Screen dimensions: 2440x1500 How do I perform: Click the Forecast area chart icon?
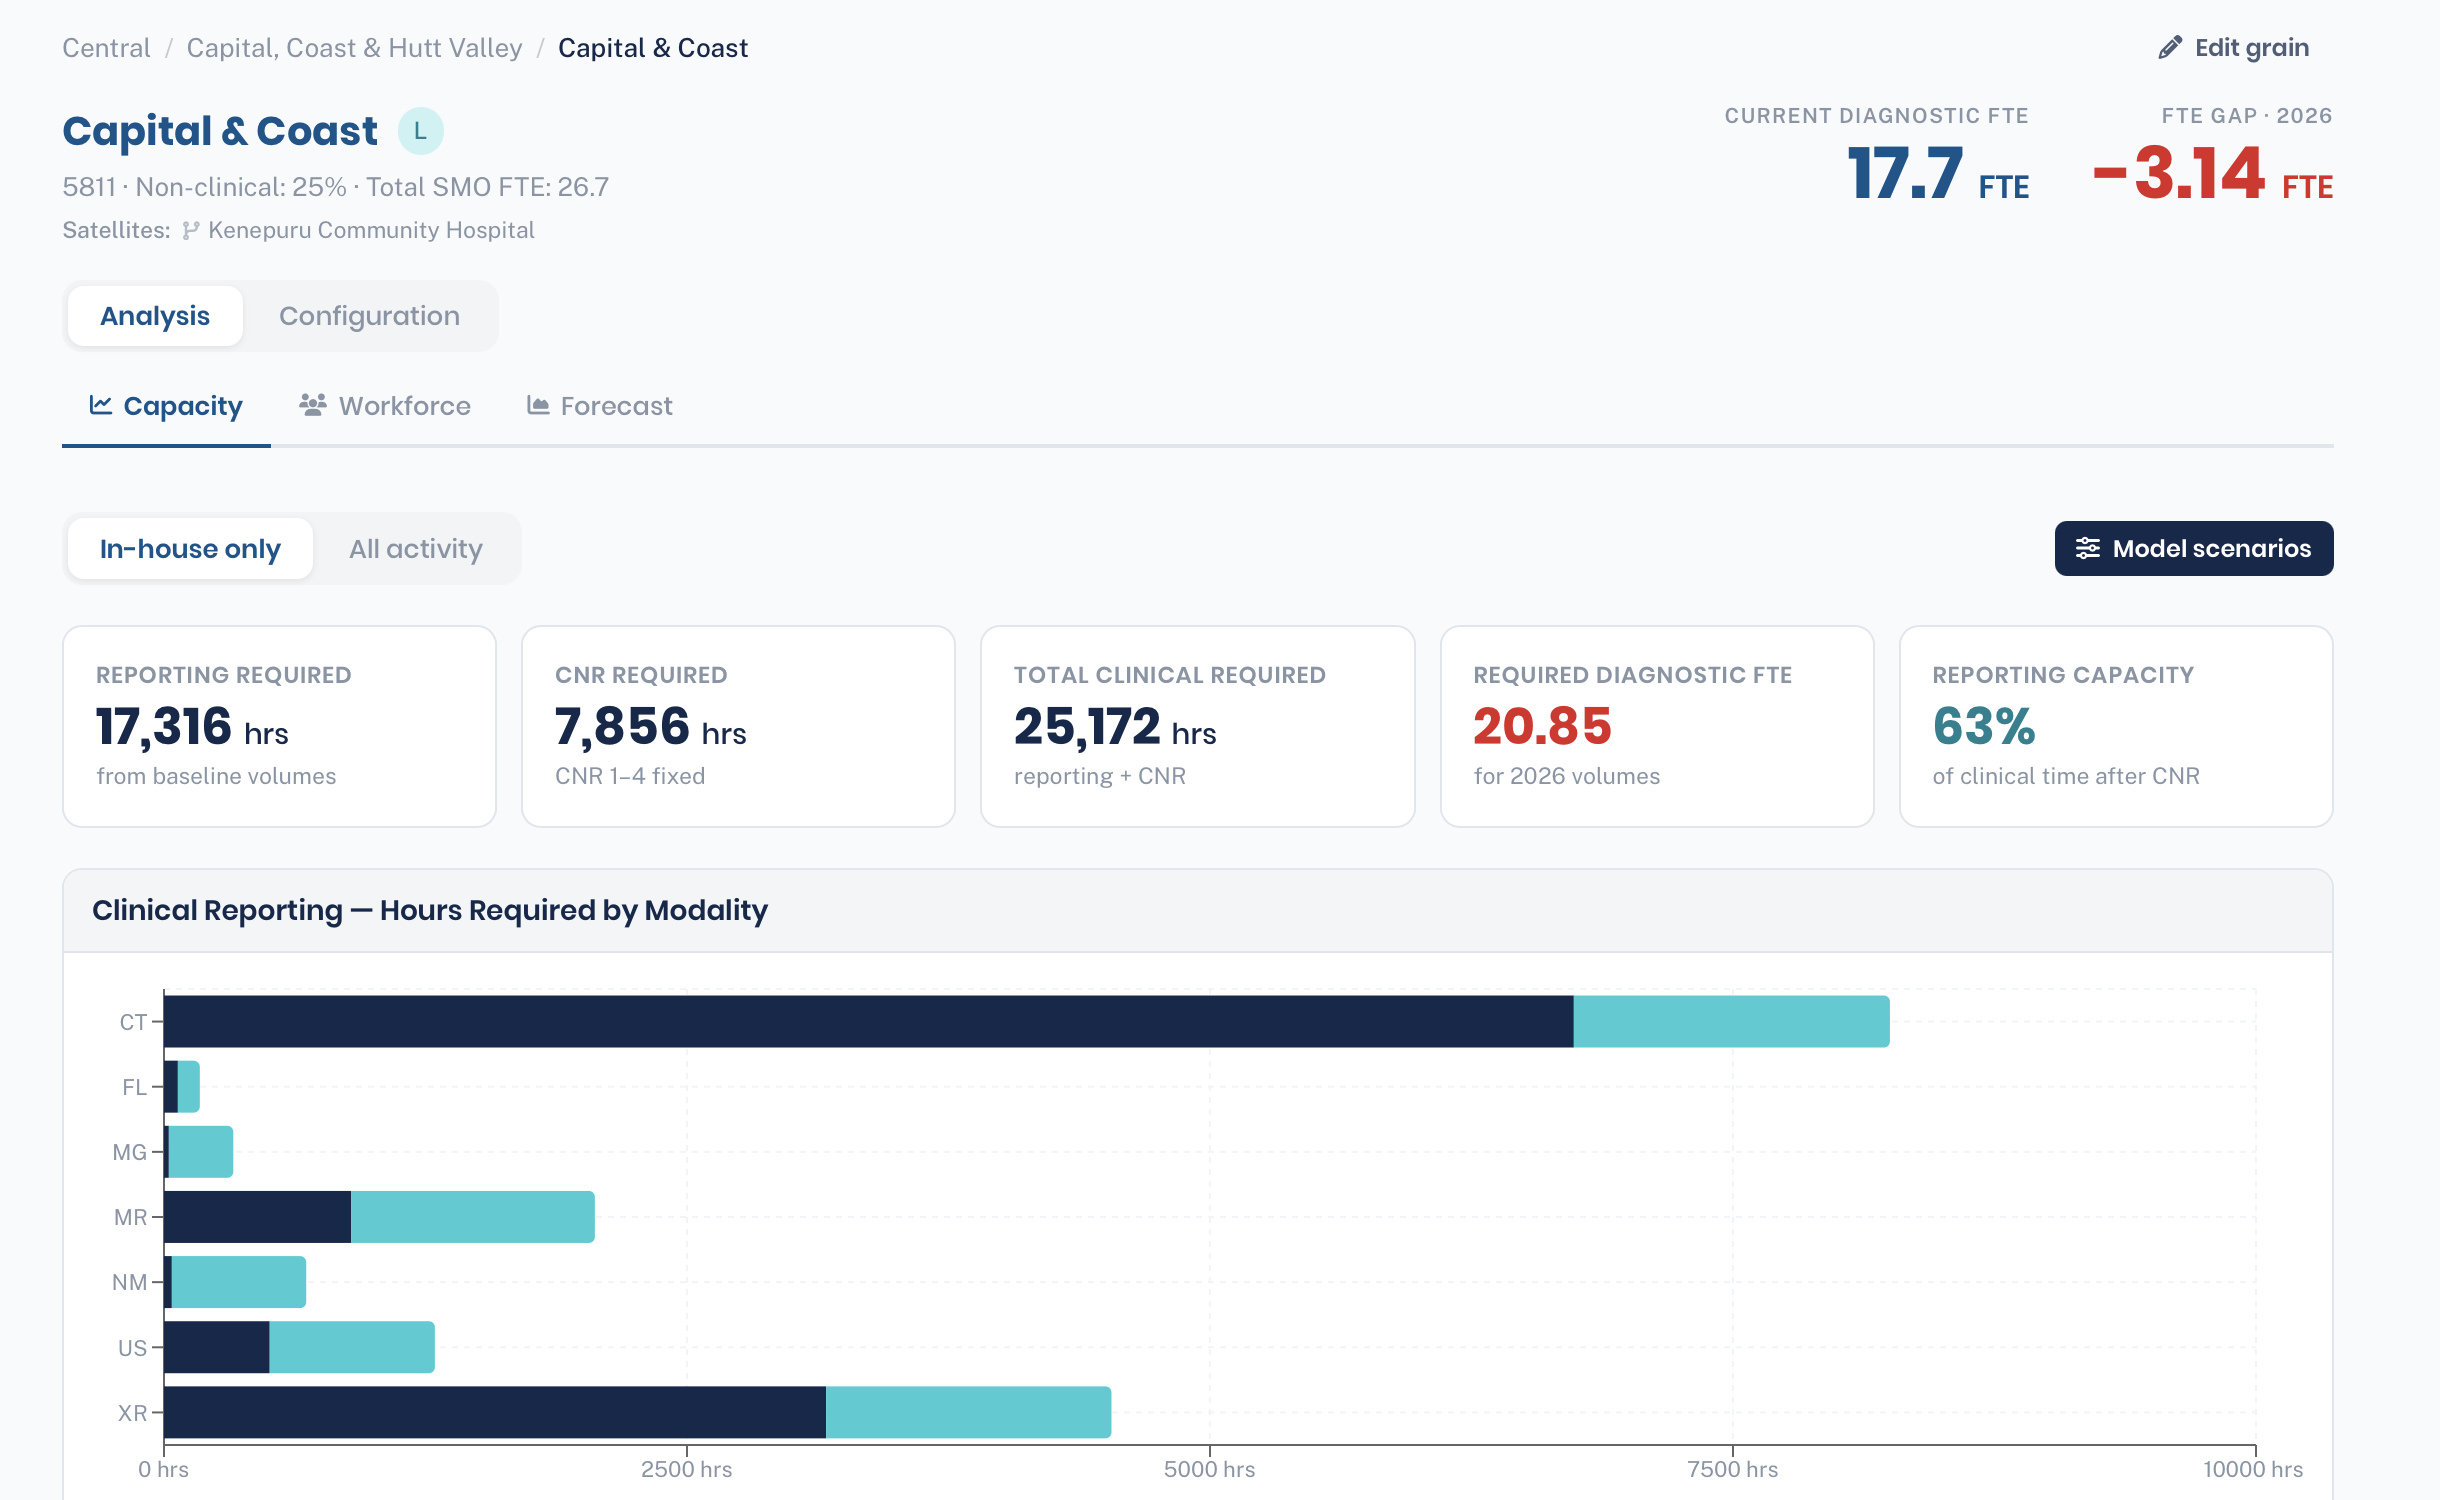(x=538, y=405)
